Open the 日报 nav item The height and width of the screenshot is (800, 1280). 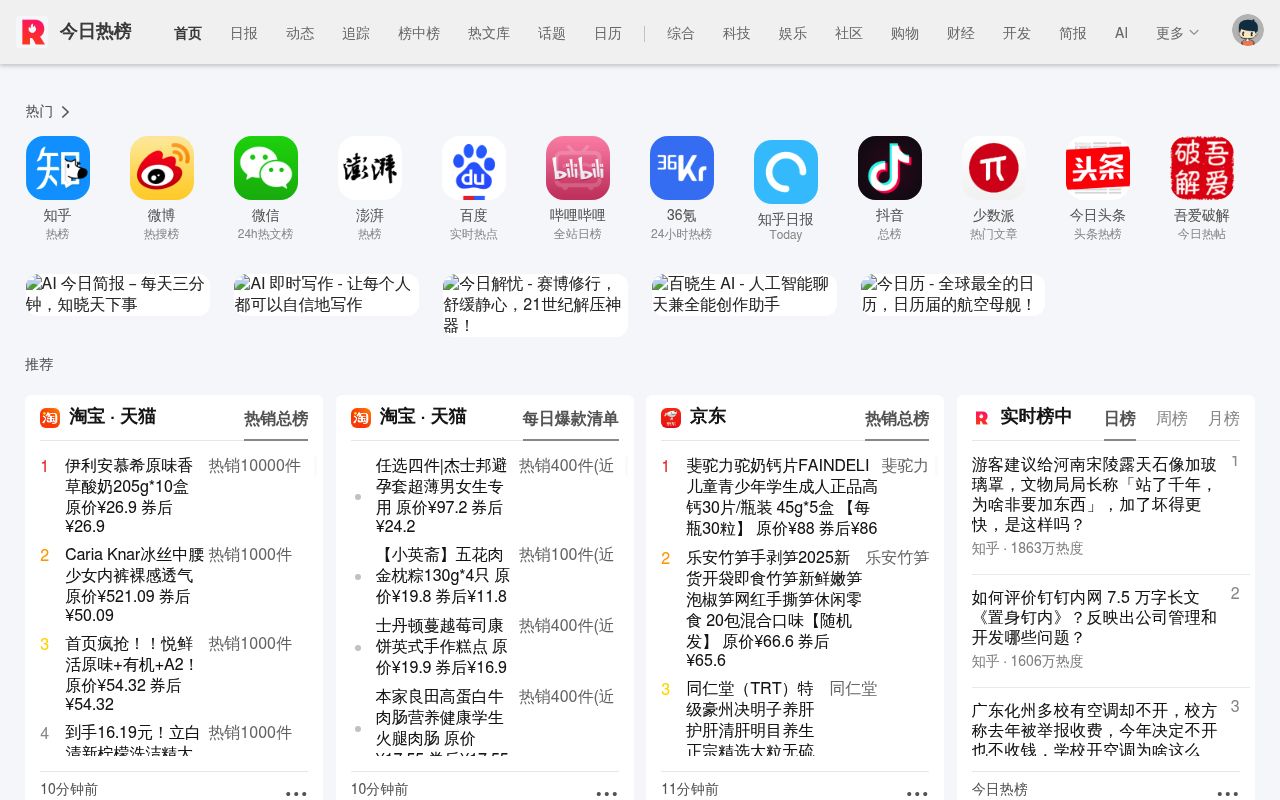pos(244,33)
